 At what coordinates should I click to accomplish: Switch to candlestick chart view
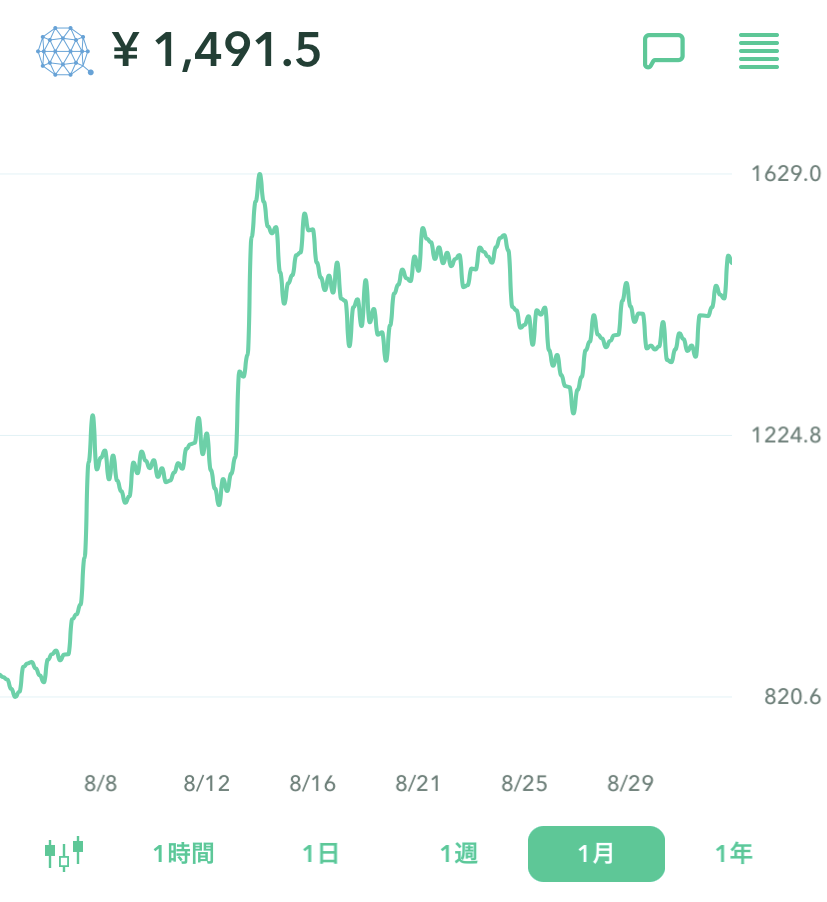pos(64,853)
